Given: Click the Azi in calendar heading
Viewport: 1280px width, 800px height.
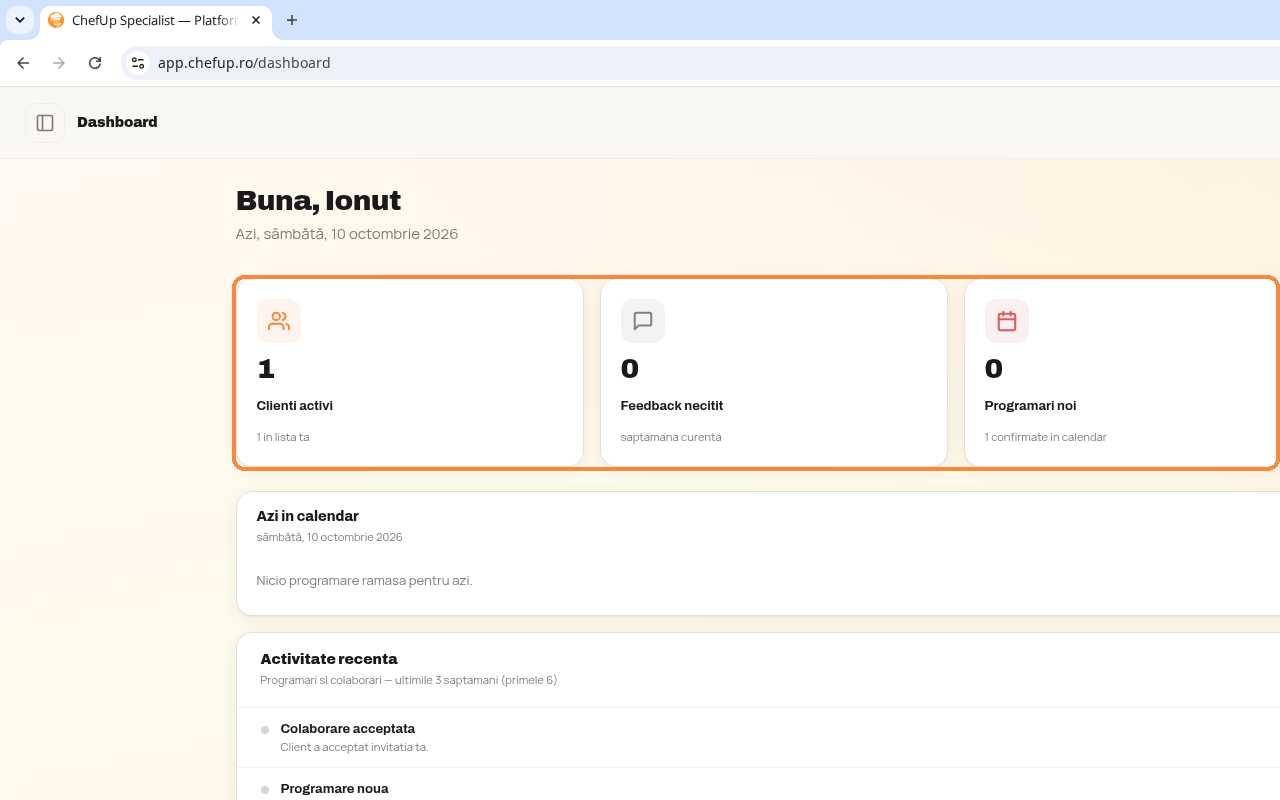Looking at the screenshot, I should pyautogui.click(x=308, y=516).
